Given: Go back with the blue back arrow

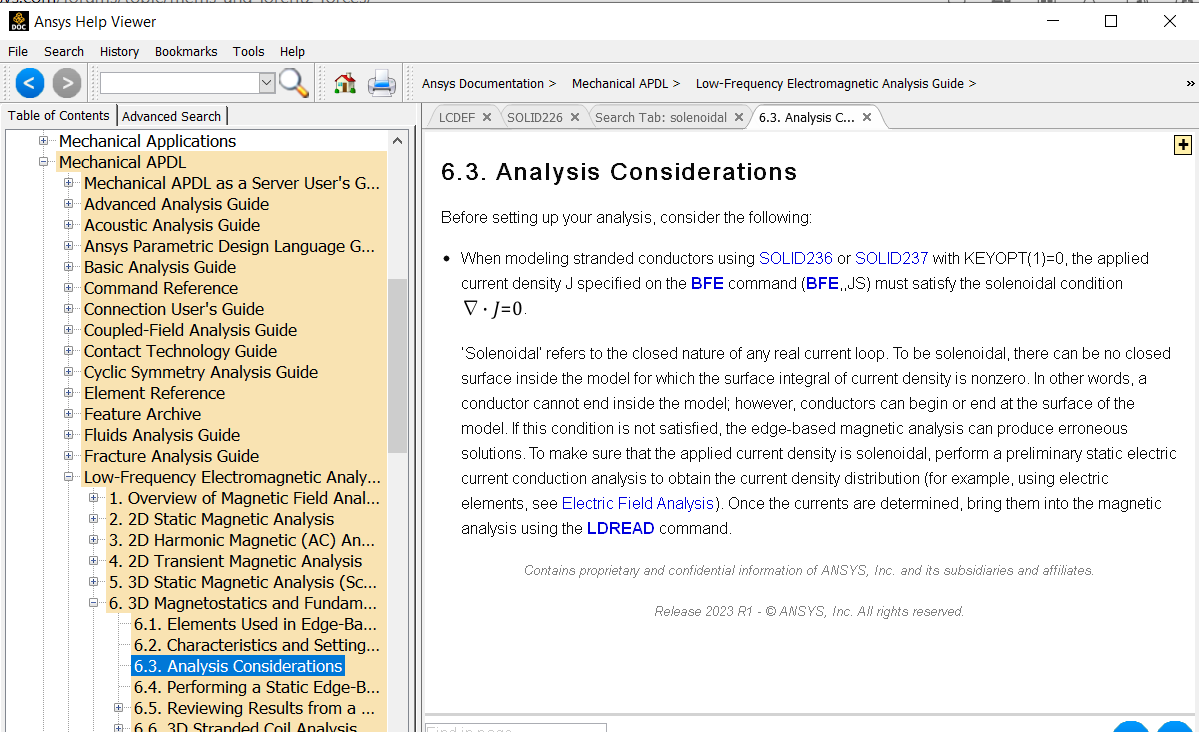Looking at the screenshot, I should [30, 83].
